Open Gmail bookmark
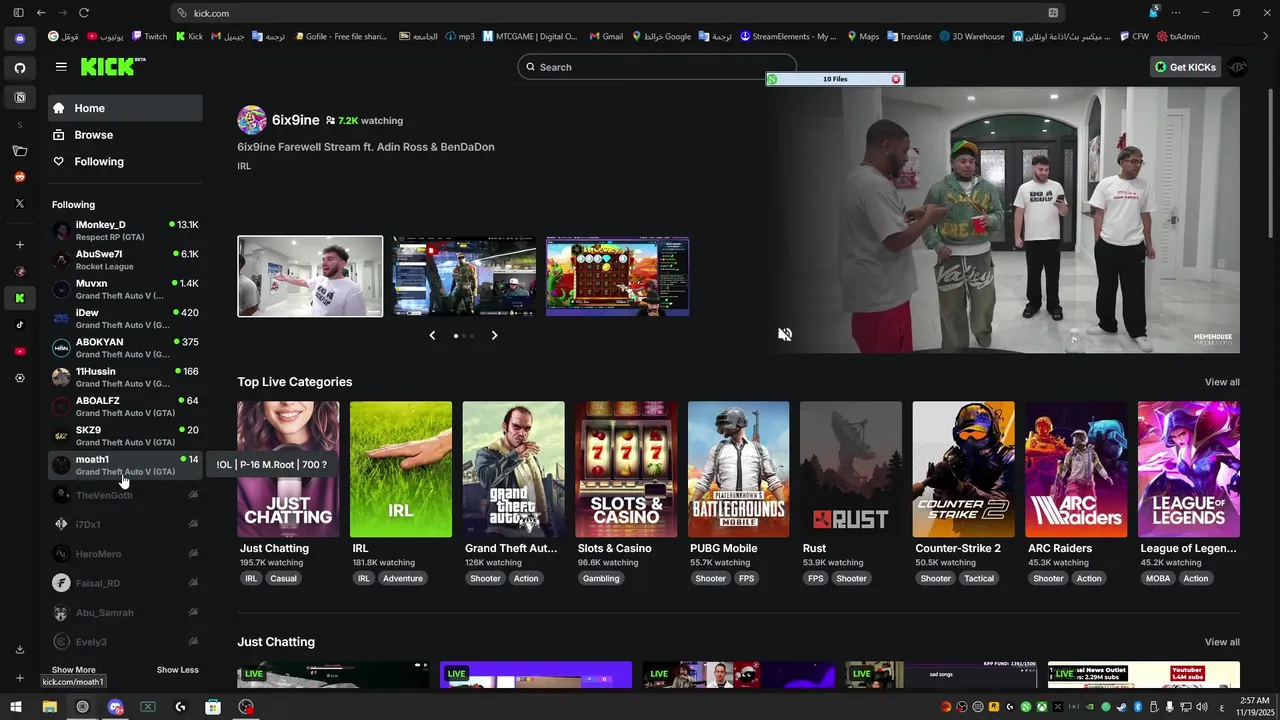 [606, 36]
